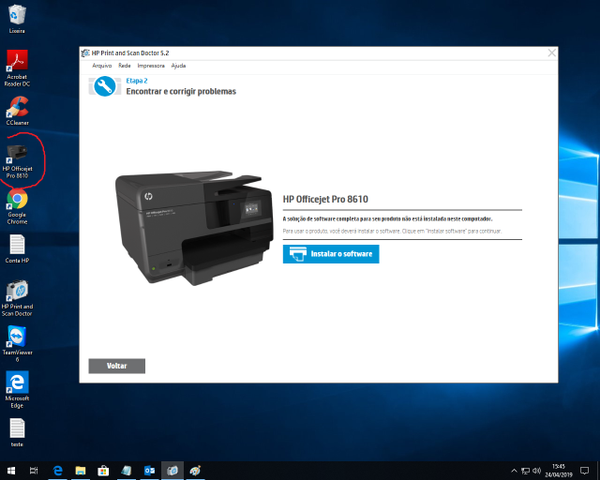
Task: Select the teste text file icon
Action: [17, 433]
